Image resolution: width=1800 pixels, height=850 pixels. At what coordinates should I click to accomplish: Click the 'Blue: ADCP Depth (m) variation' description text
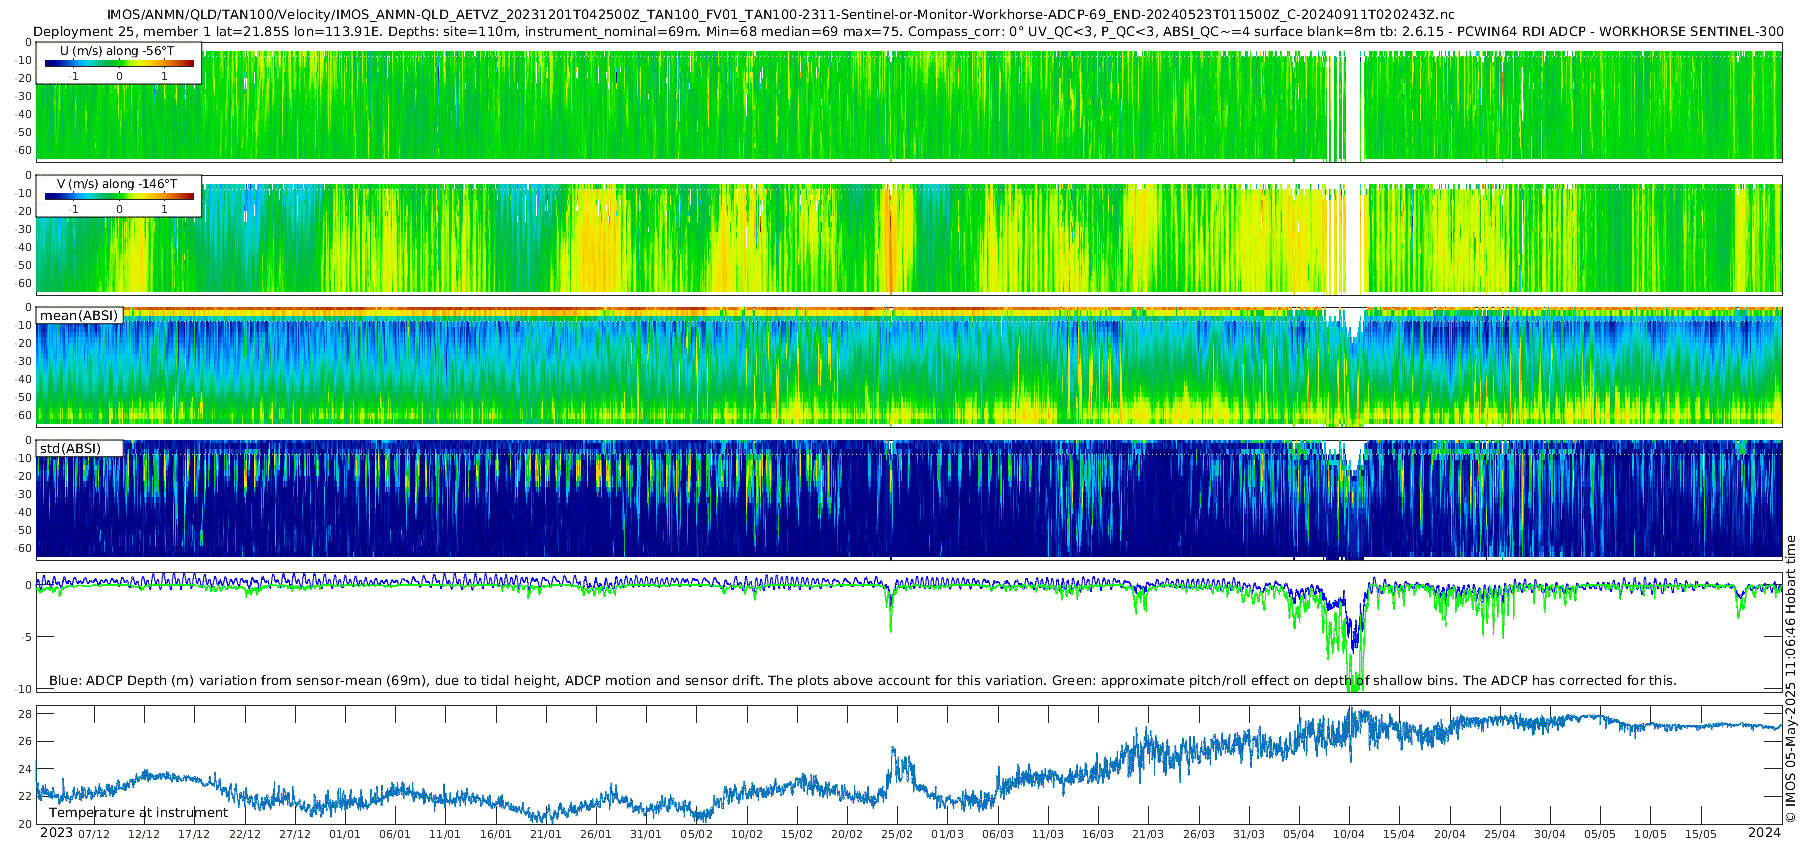tap(862, 681)
